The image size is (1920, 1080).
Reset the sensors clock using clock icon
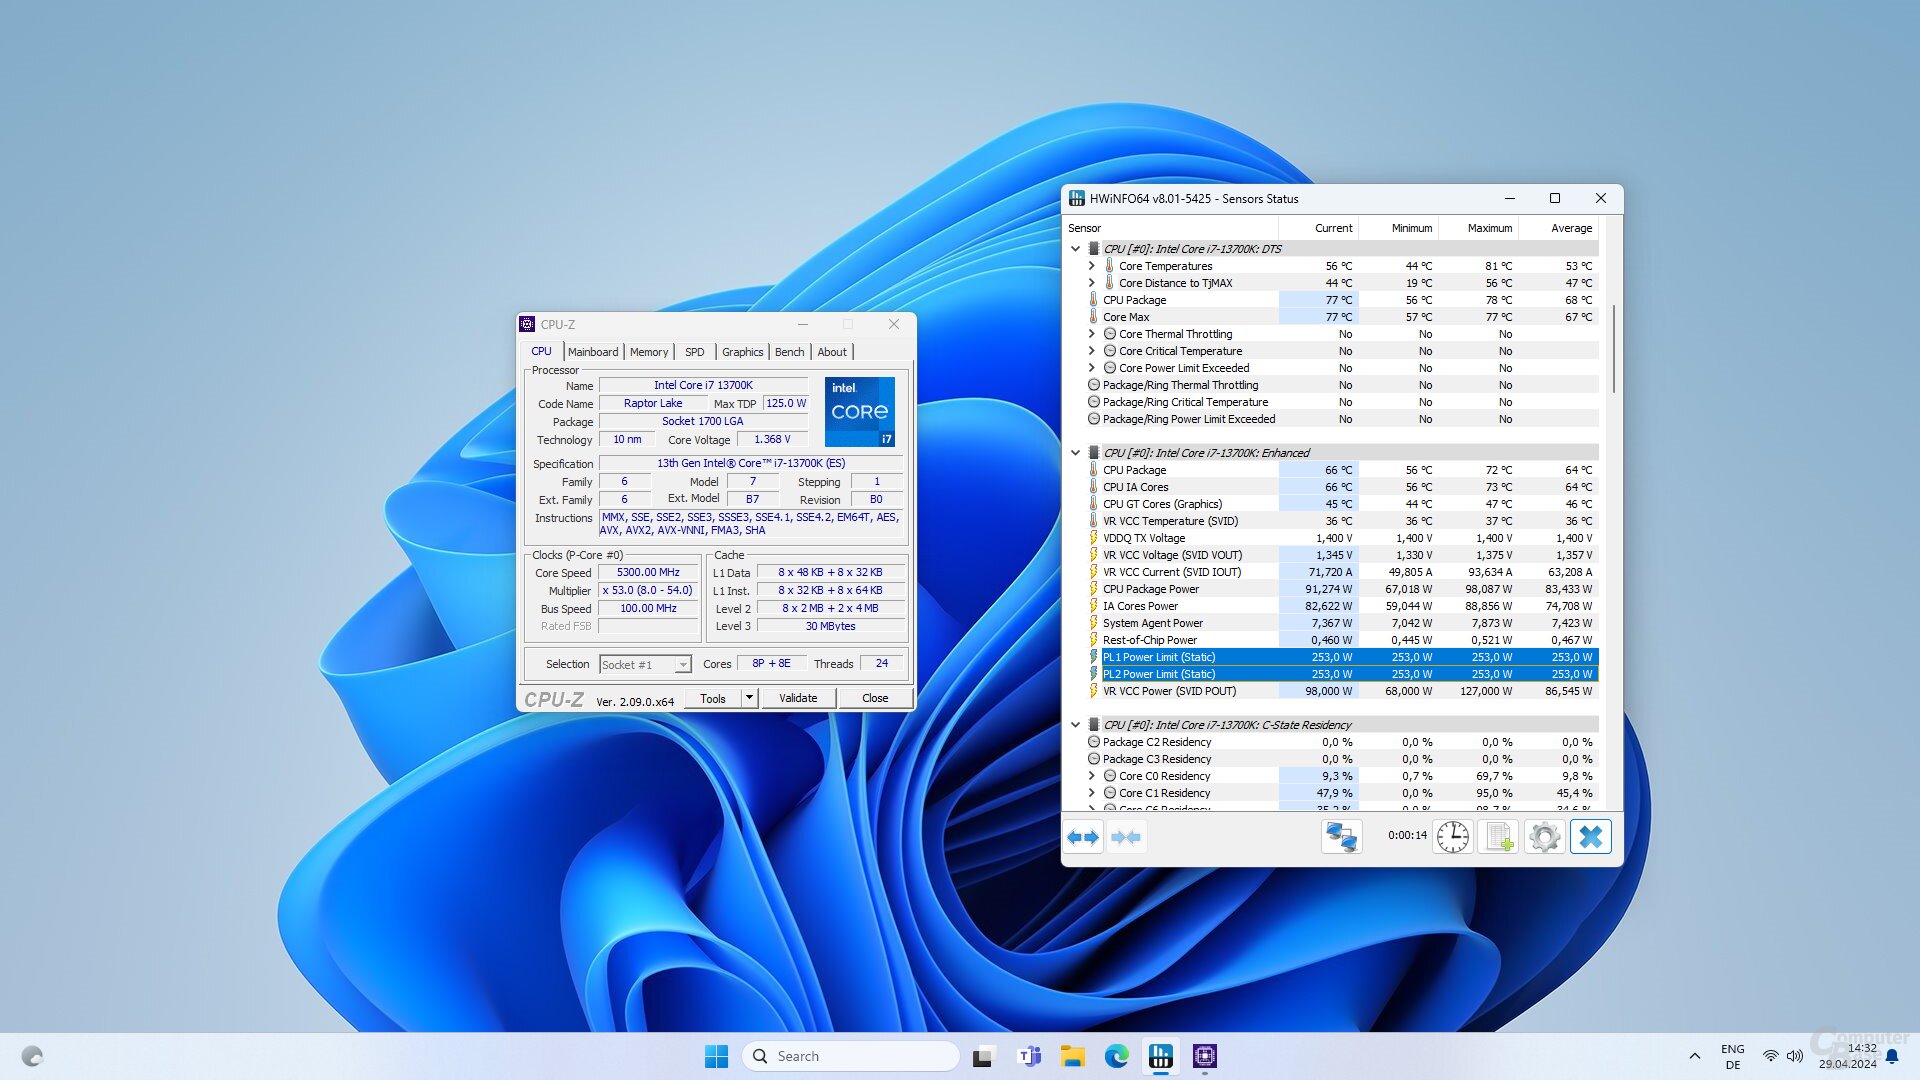click(x=1452, y=836)
